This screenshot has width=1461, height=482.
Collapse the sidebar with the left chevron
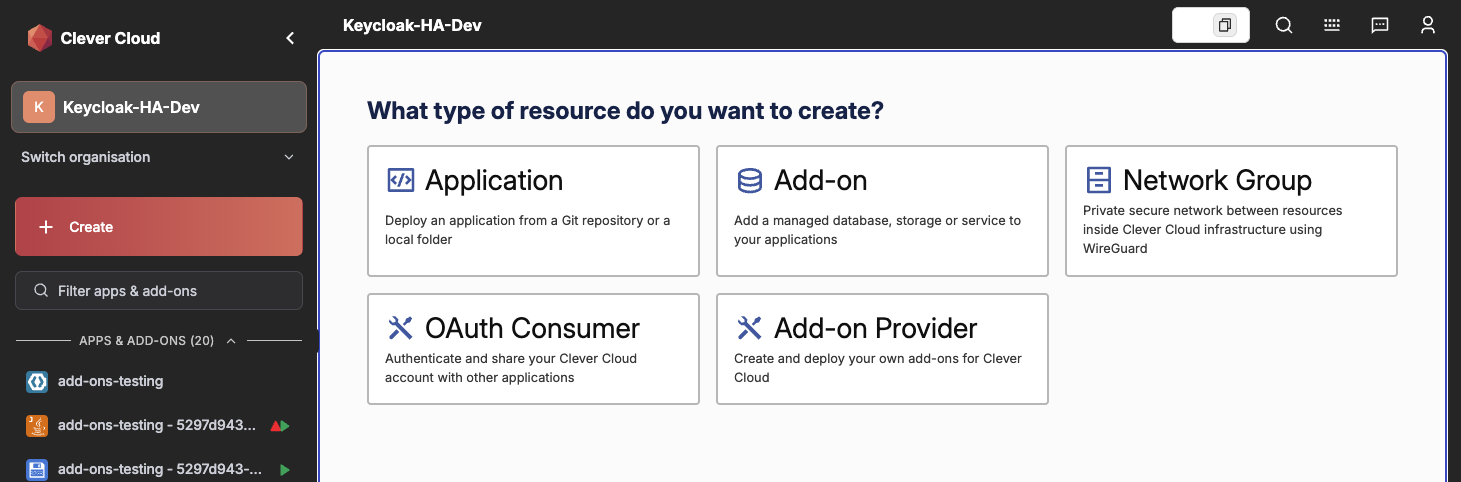pos(290,38)
